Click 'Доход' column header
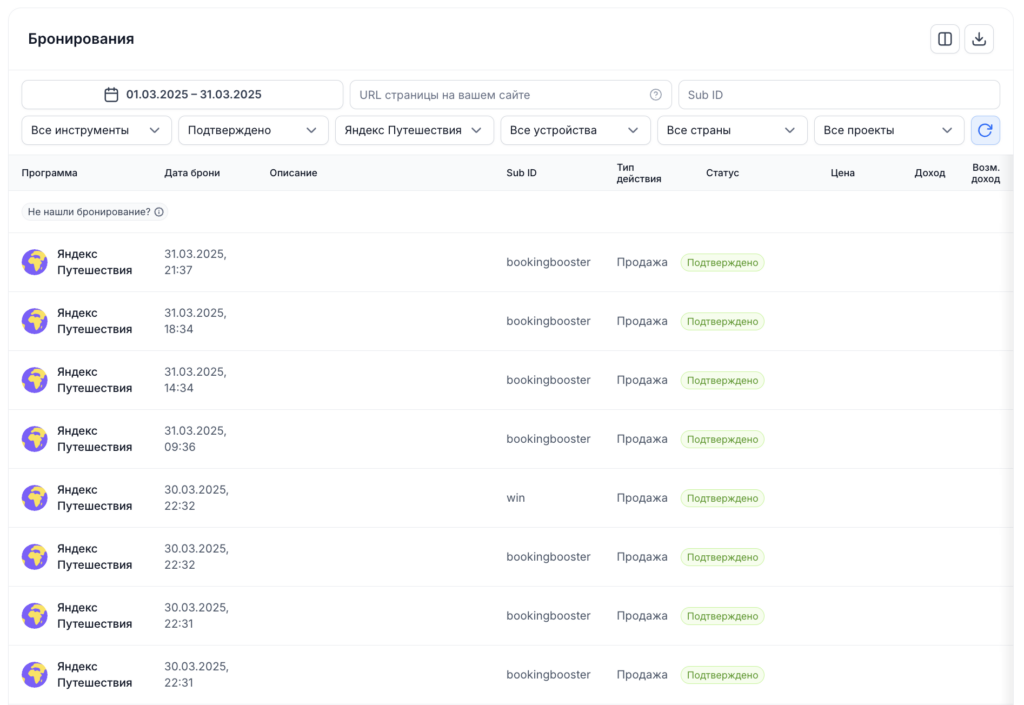 (929, 173)
